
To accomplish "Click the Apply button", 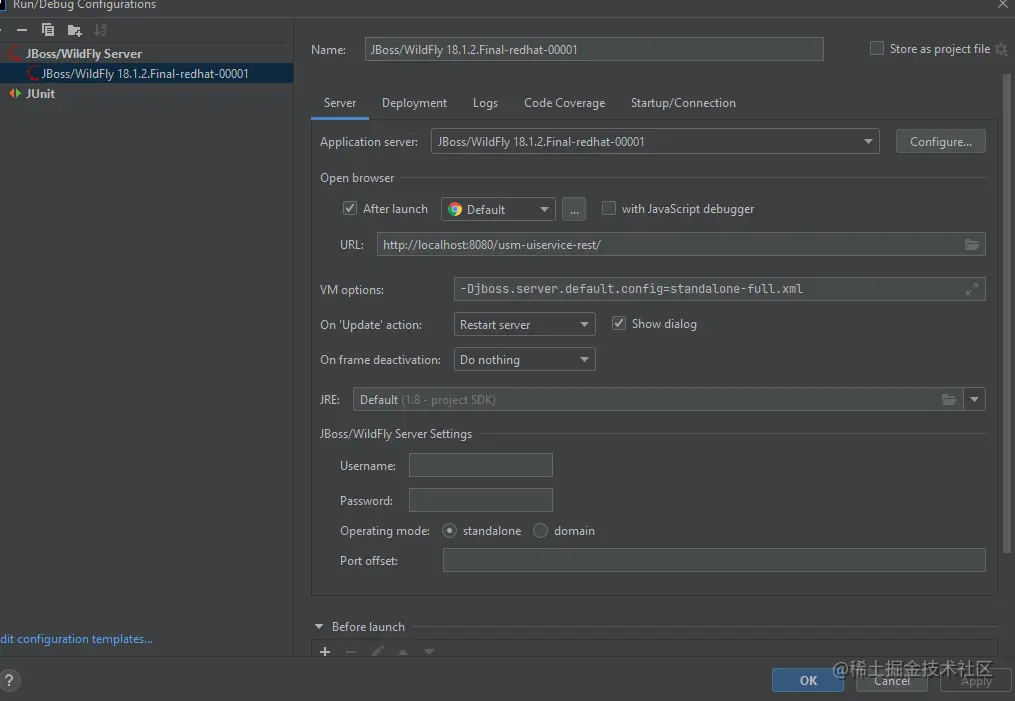I will (976, 680).
